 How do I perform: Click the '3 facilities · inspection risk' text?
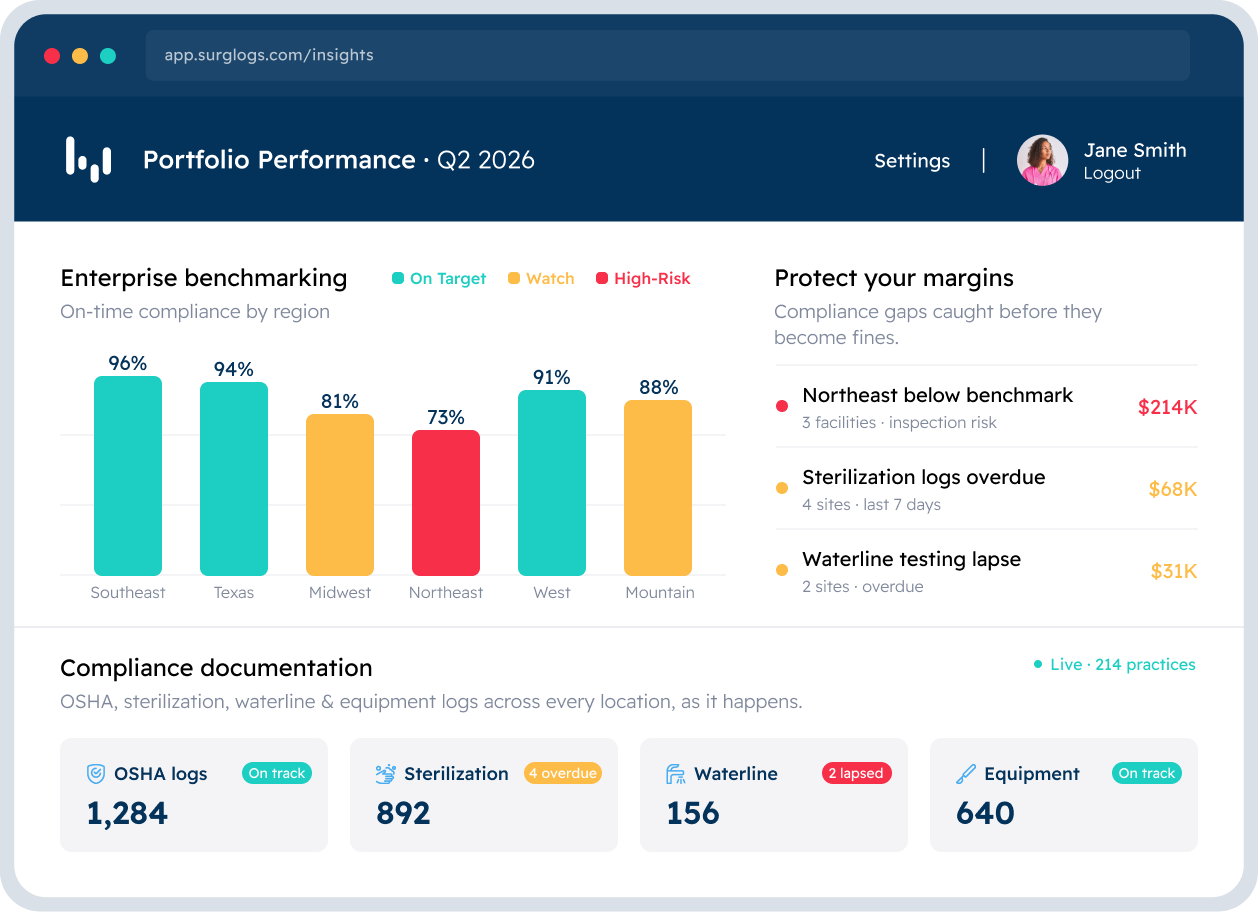point(900,423)
